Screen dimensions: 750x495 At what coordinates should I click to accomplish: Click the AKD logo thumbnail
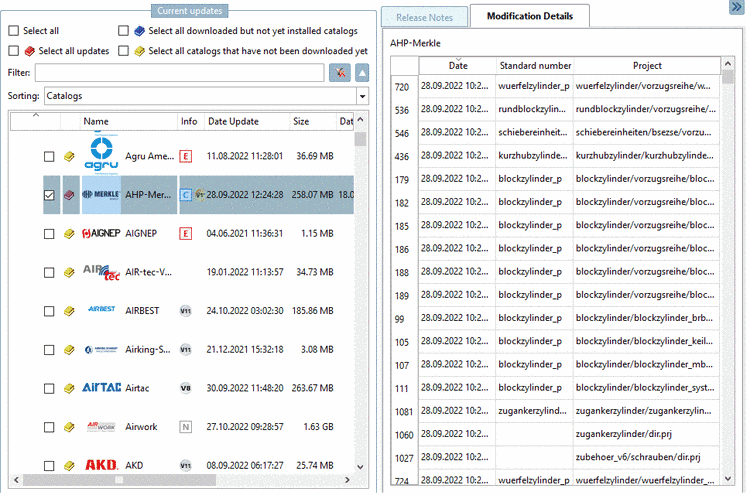(101, 465)
